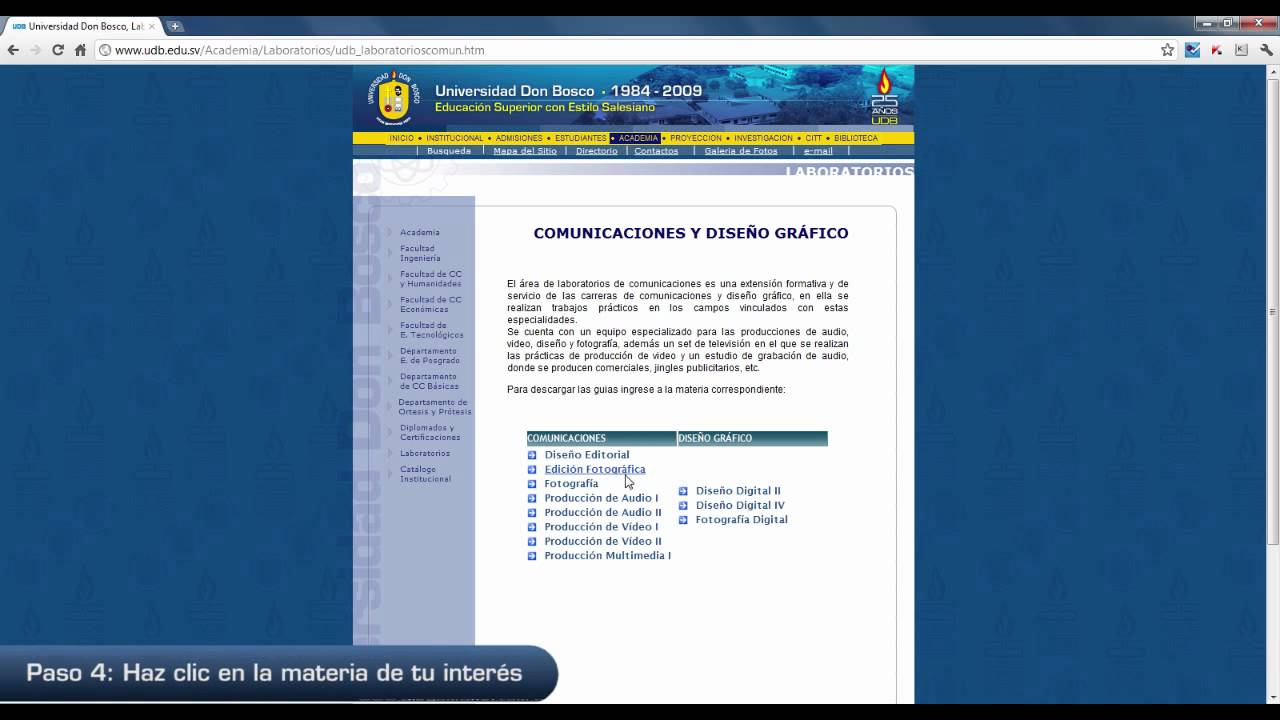
Task: Click arrow icon beside Edición Fotográfica
Action: tap(532, 469)
